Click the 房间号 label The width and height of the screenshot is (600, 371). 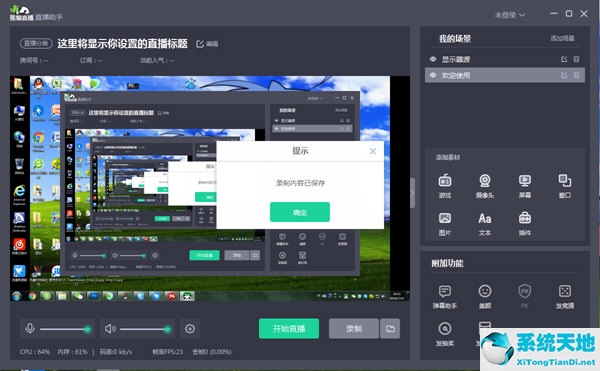click(34, 60)
